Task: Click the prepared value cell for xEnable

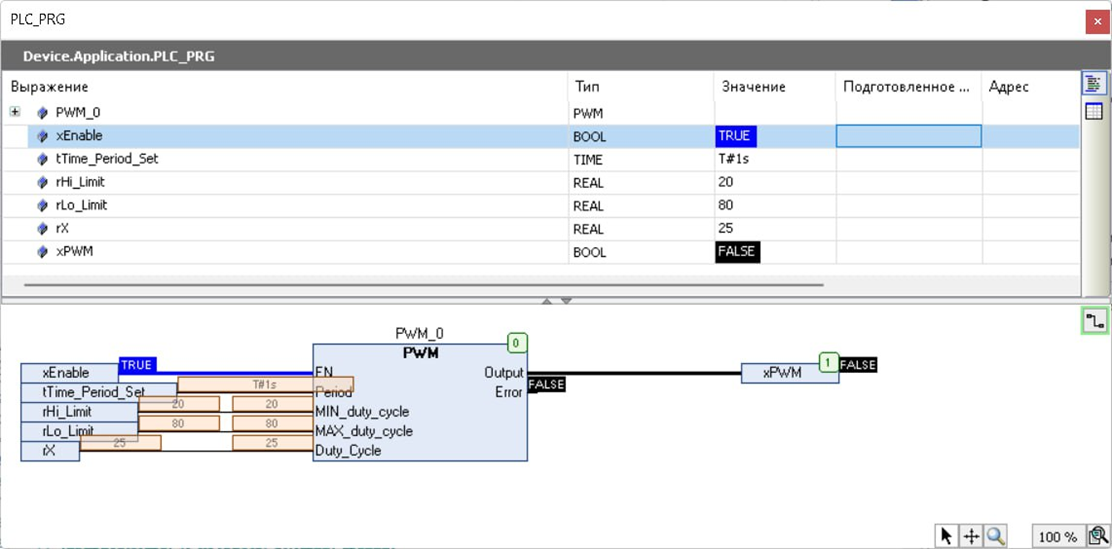Action: (908, 136)
